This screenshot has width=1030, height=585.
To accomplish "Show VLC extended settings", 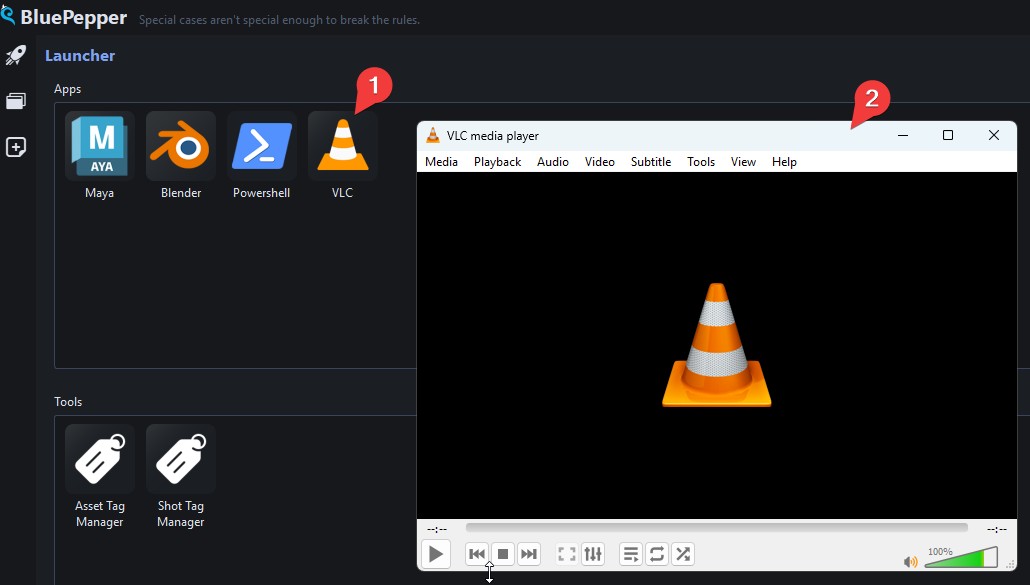I will [593, 554].
